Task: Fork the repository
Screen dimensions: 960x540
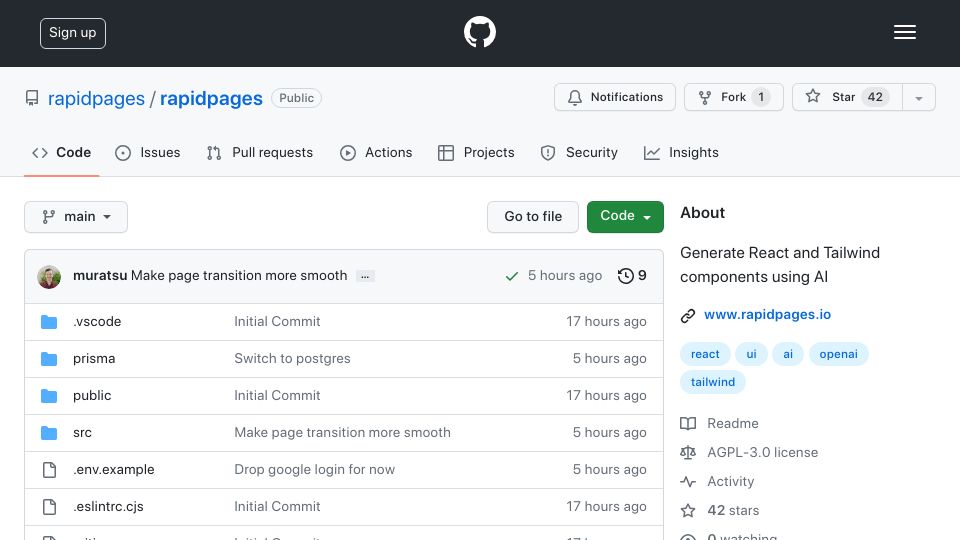Action: pyautogui.click(x=733, y=97)
